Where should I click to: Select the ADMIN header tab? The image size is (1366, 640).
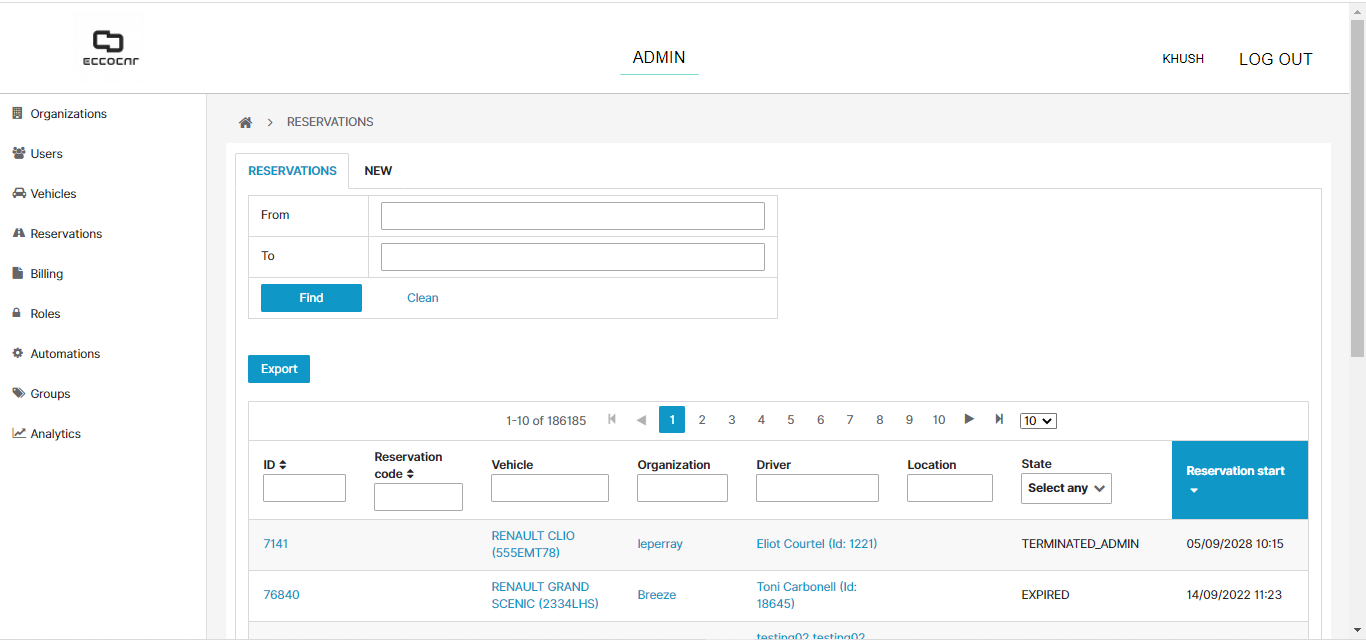(659, 58)
